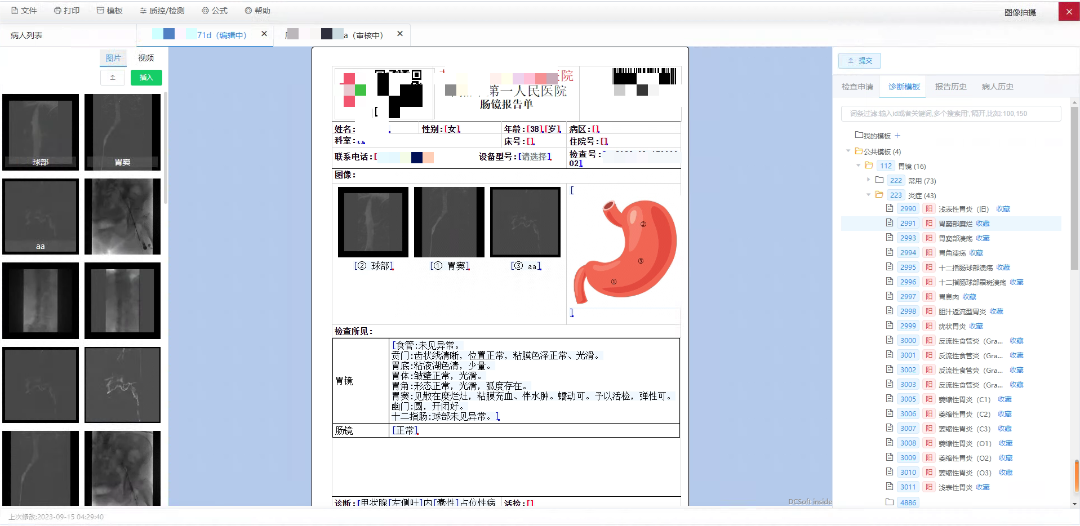Click the 球部 image in the report
This screenshot has height=526, width=1080.
373,222
